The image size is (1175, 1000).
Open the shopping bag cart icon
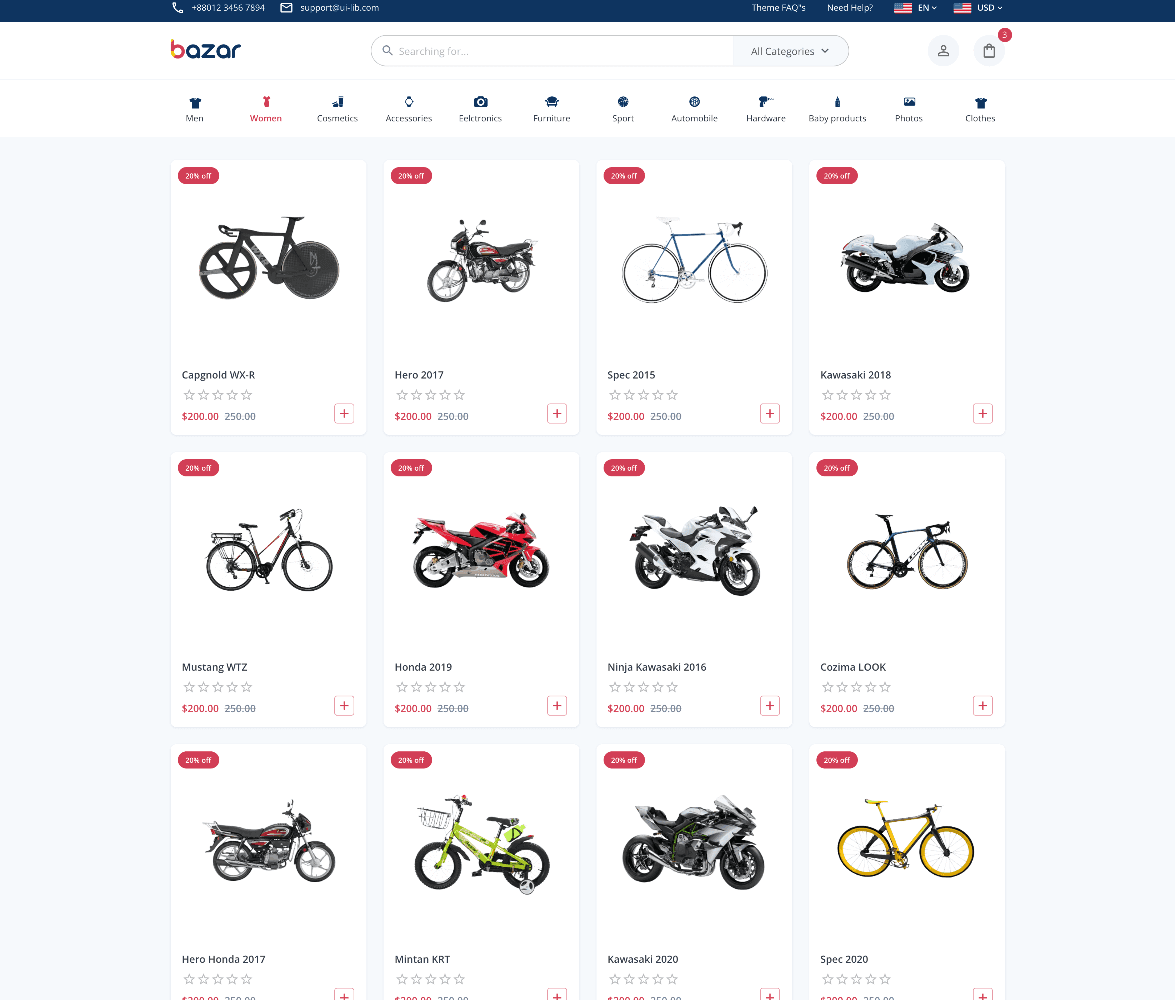click(988, 51)
